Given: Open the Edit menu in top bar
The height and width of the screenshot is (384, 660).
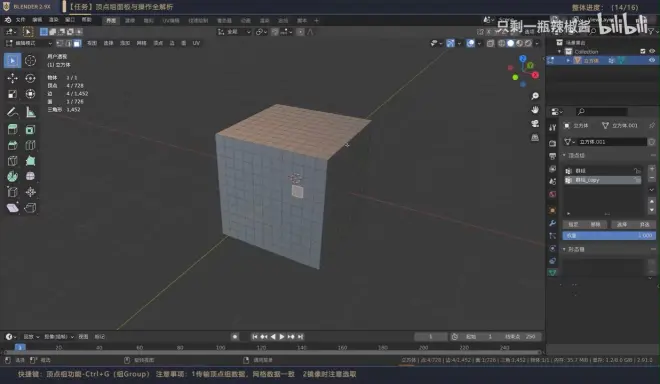Looking at the screenshot, I should click(37, 20).
